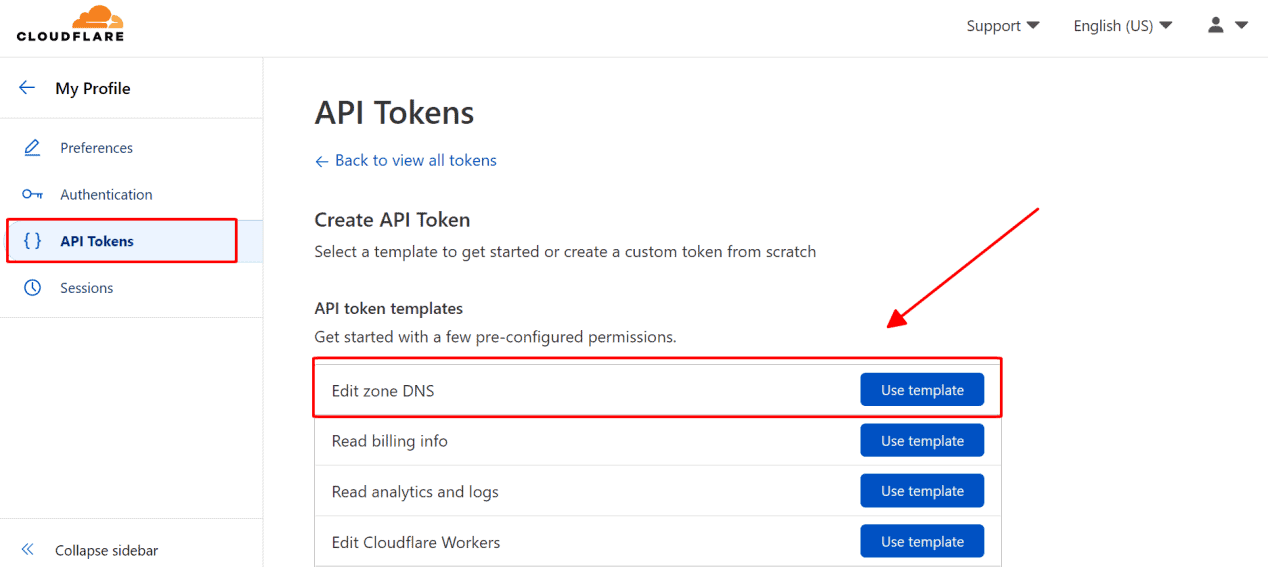The image size is (1271, 571).
Task: Open Preferences in the sidebar
Action: 96,148
